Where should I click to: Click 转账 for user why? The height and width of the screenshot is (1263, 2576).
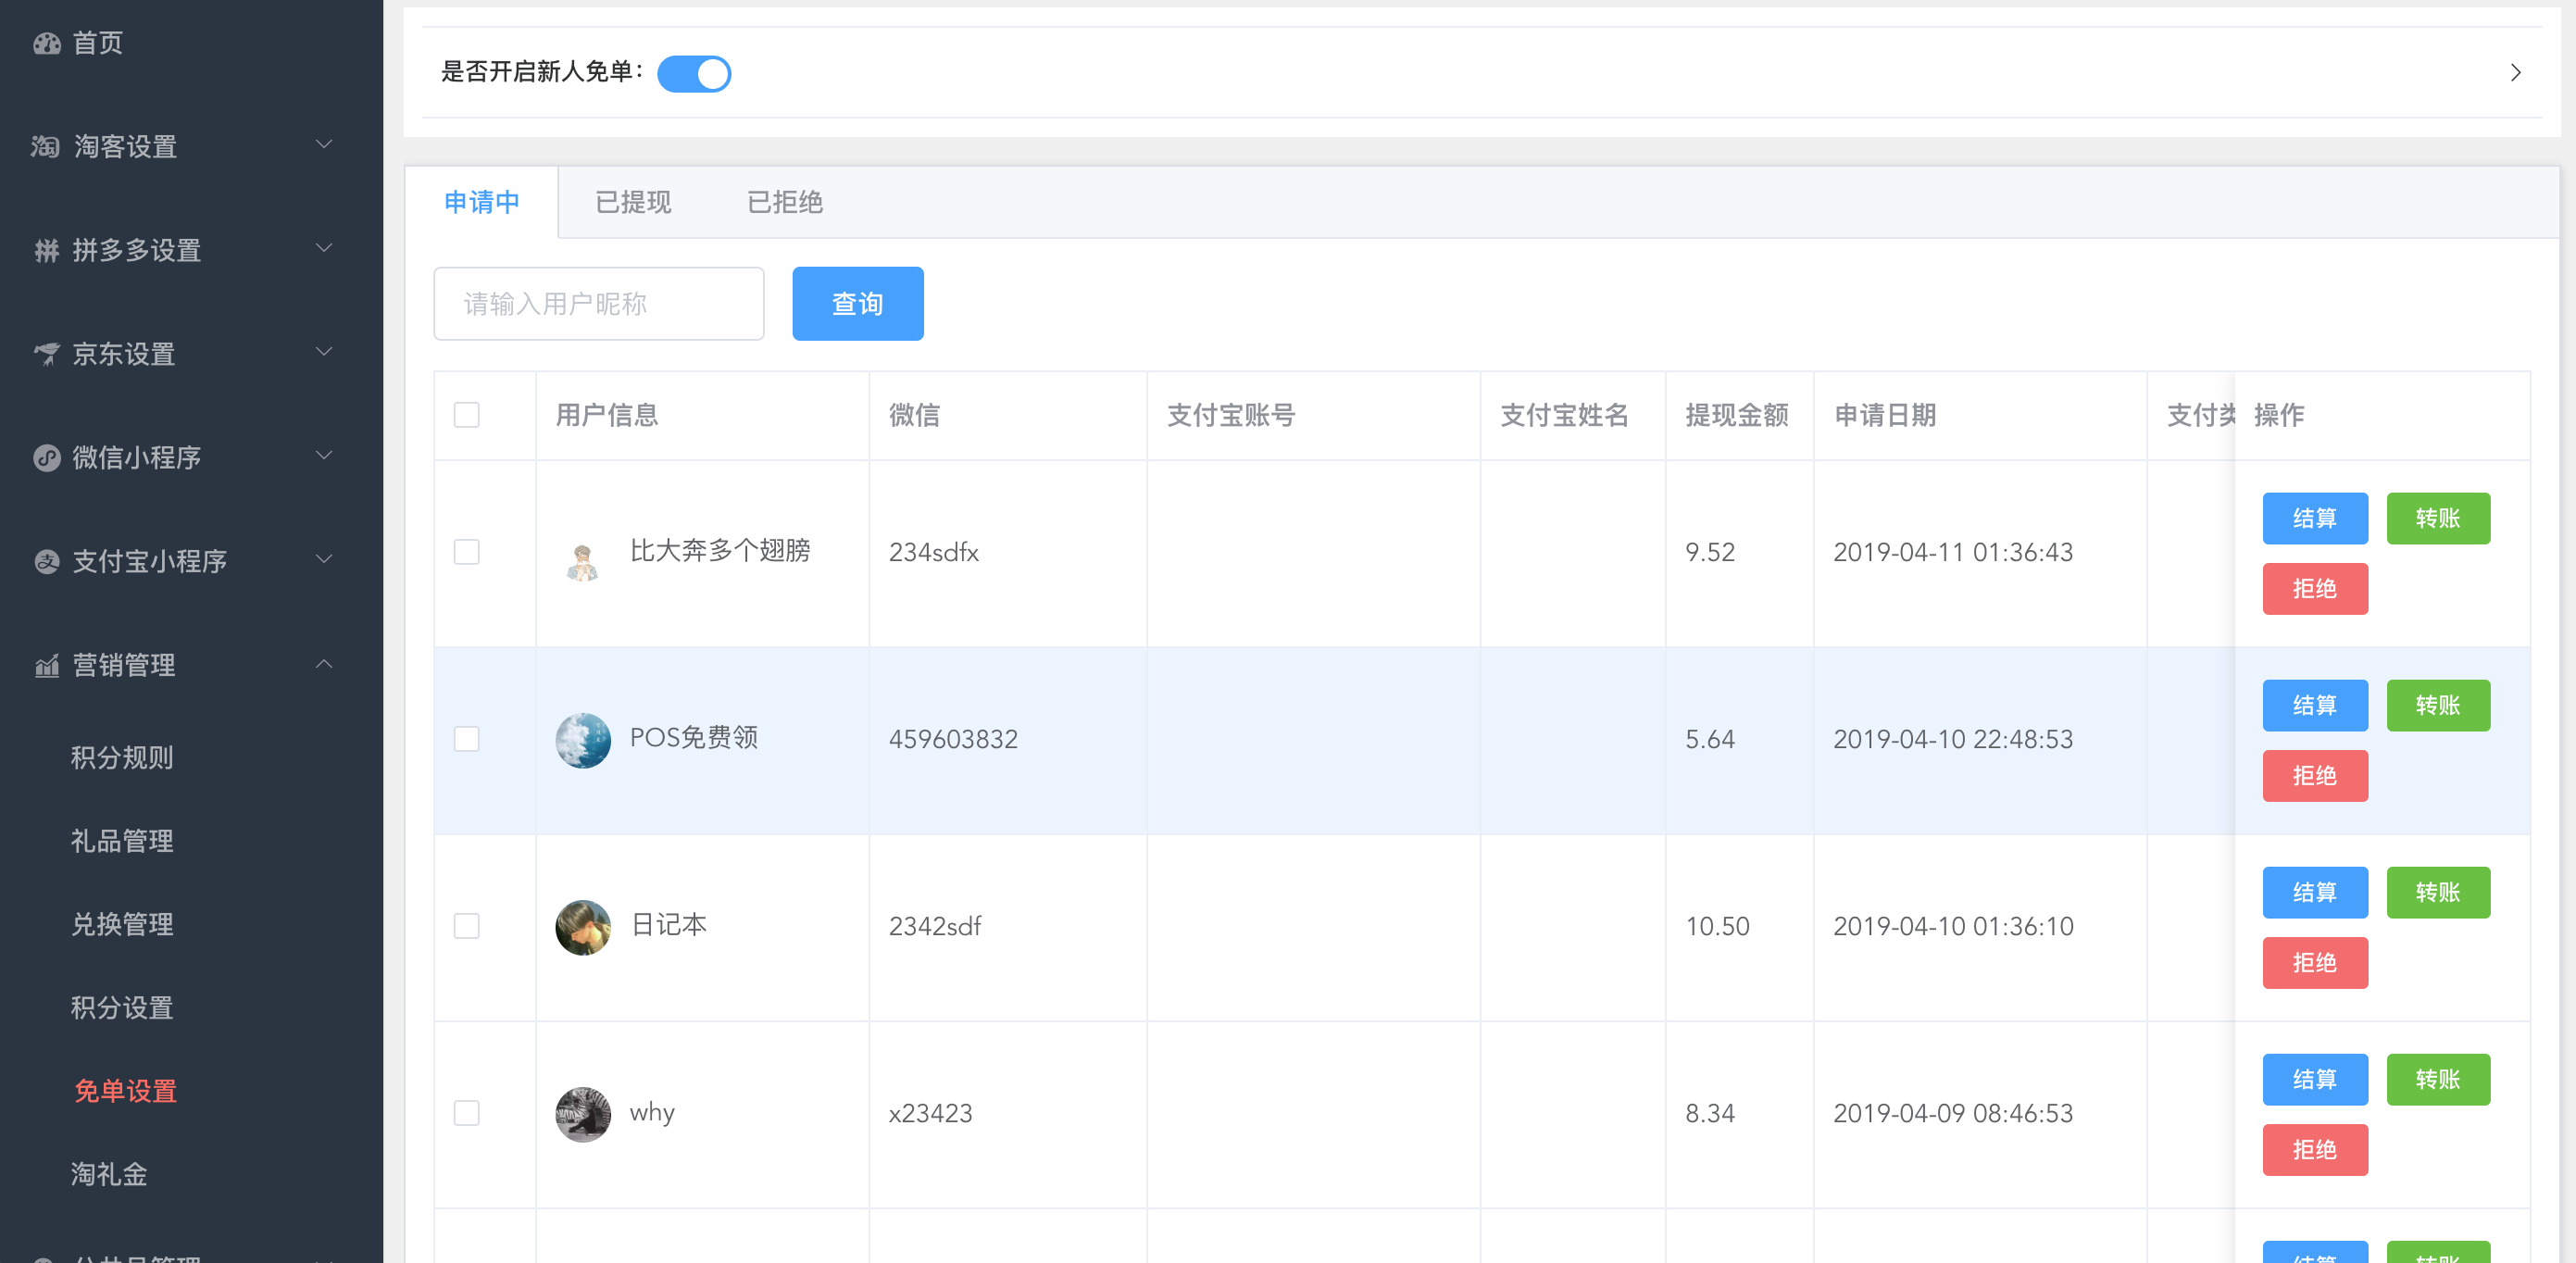(x=2438, y=1079)
